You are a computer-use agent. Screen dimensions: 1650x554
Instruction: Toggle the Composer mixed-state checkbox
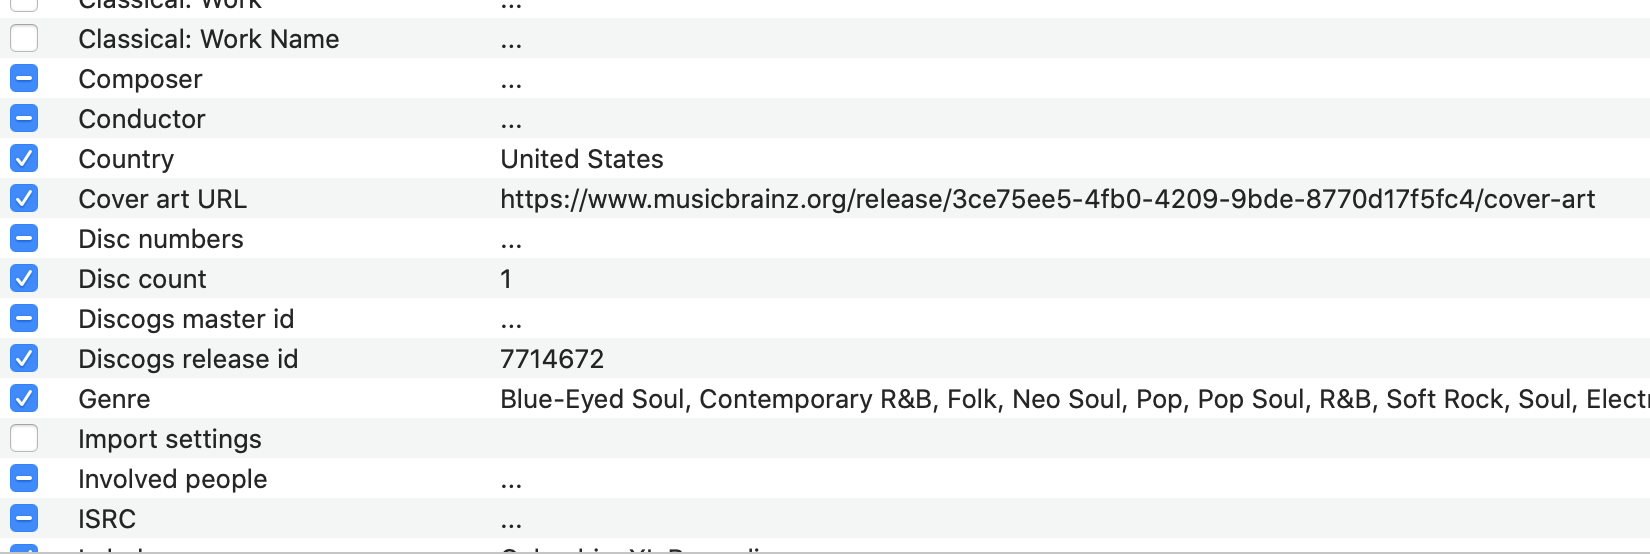point(24,79)
